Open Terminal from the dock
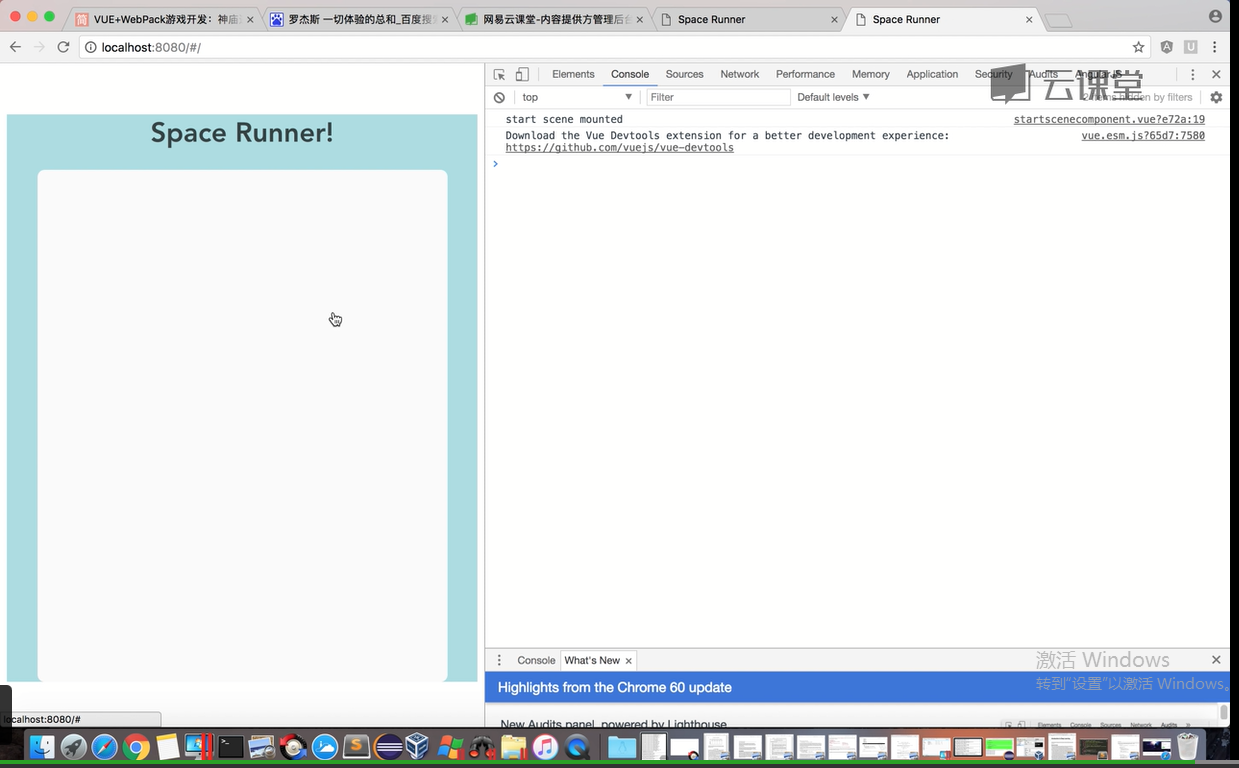Viewport: 1239px width, 768px height. pyautogui.click(x=231, y=747)
